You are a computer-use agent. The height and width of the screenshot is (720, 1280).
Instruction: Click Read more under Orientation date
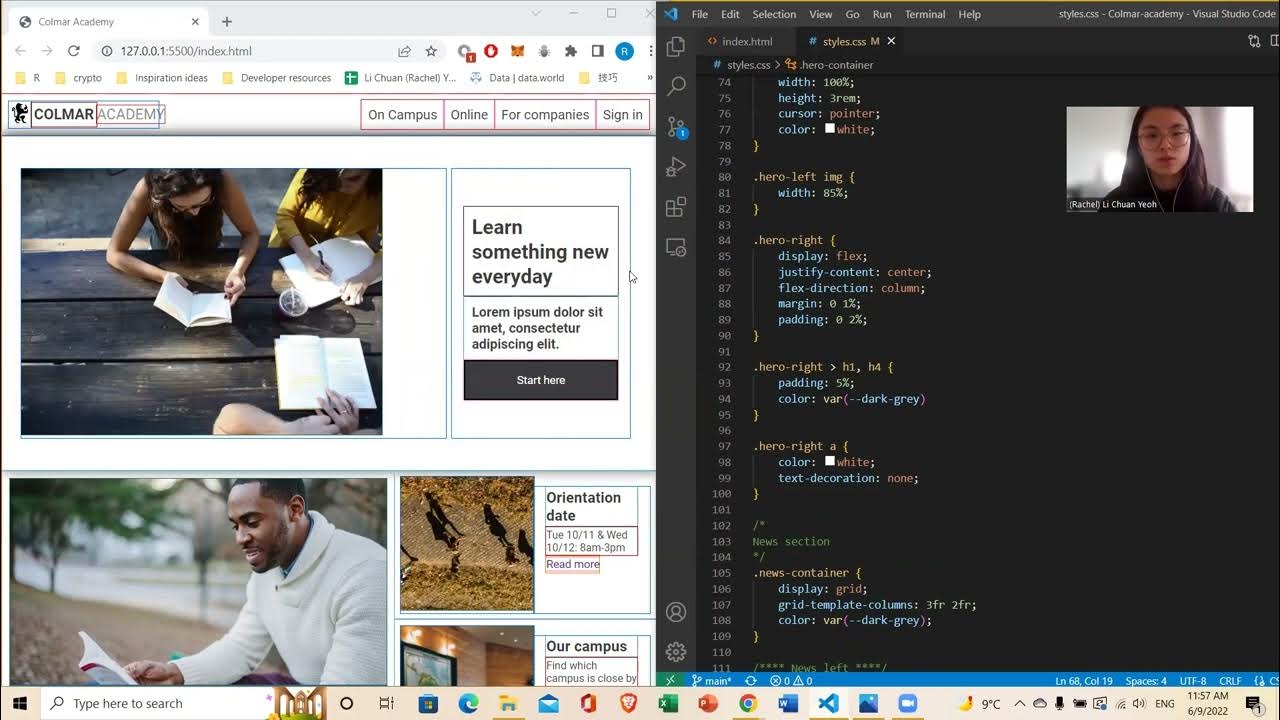573,564
